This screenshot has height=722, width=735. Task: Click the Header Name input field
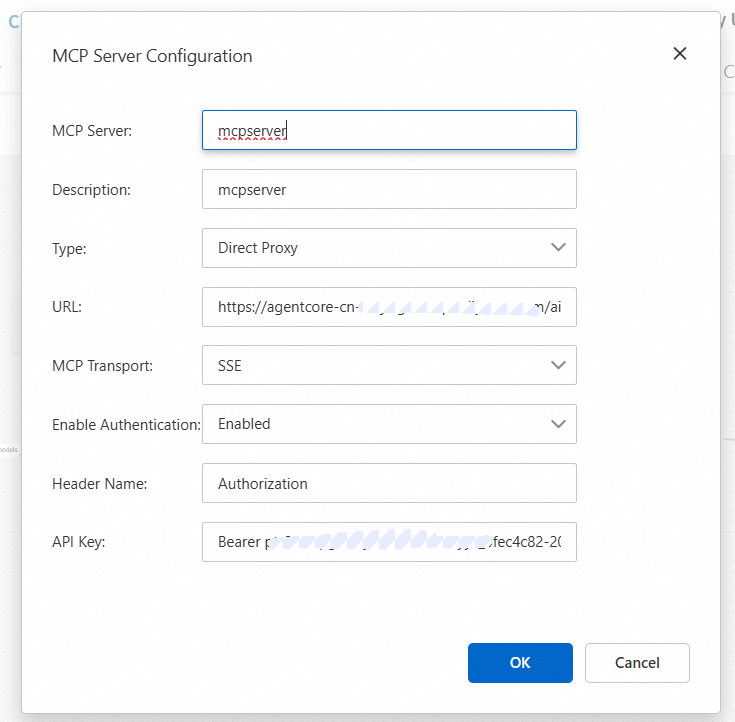[389, 483]
